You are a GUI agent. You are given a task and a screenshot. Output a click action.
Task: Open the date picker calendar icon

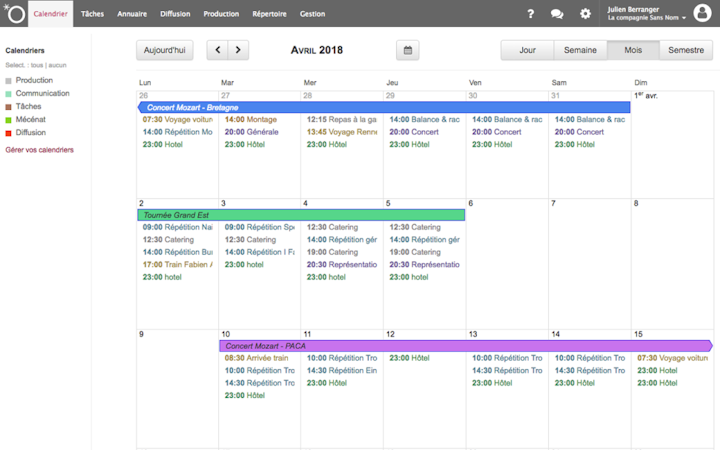[x=407, y=50]
